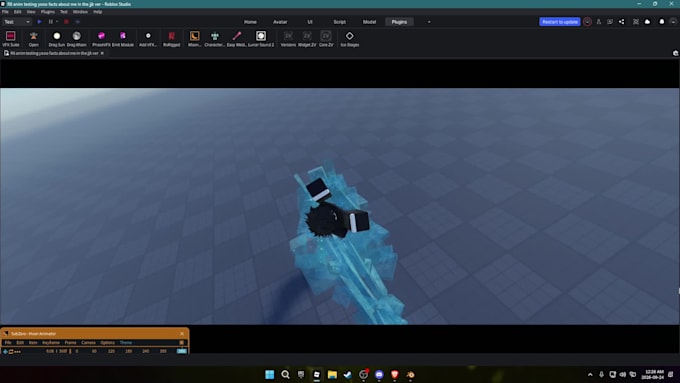Launch the Moon Animator plugin
Viewport: 680px width, 383px height.
(195, 38)
